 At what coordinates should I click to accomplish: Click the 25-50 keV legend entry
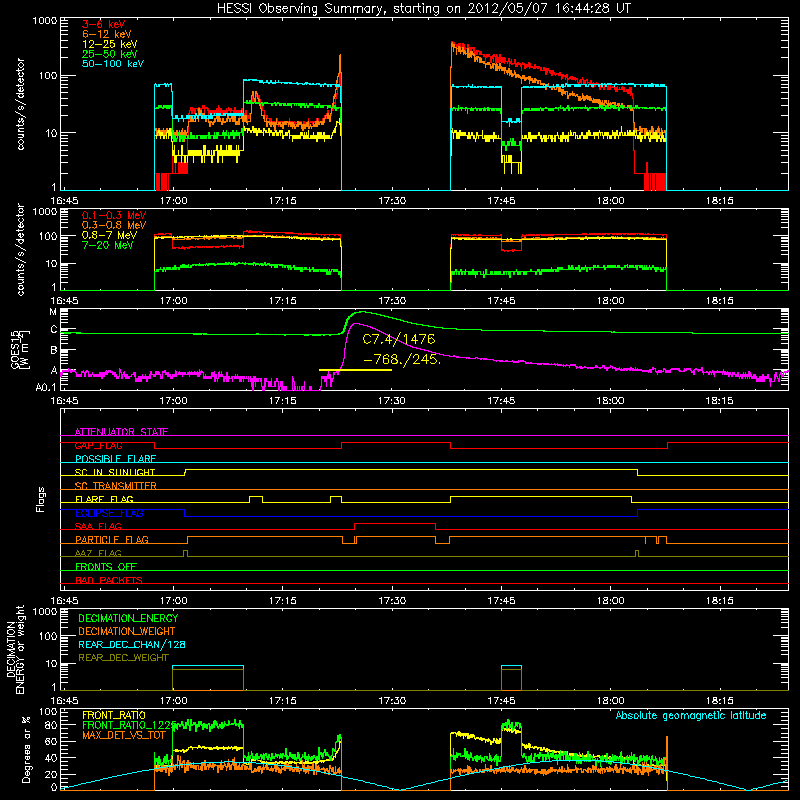pyautogui.click(x=109, y=54)
